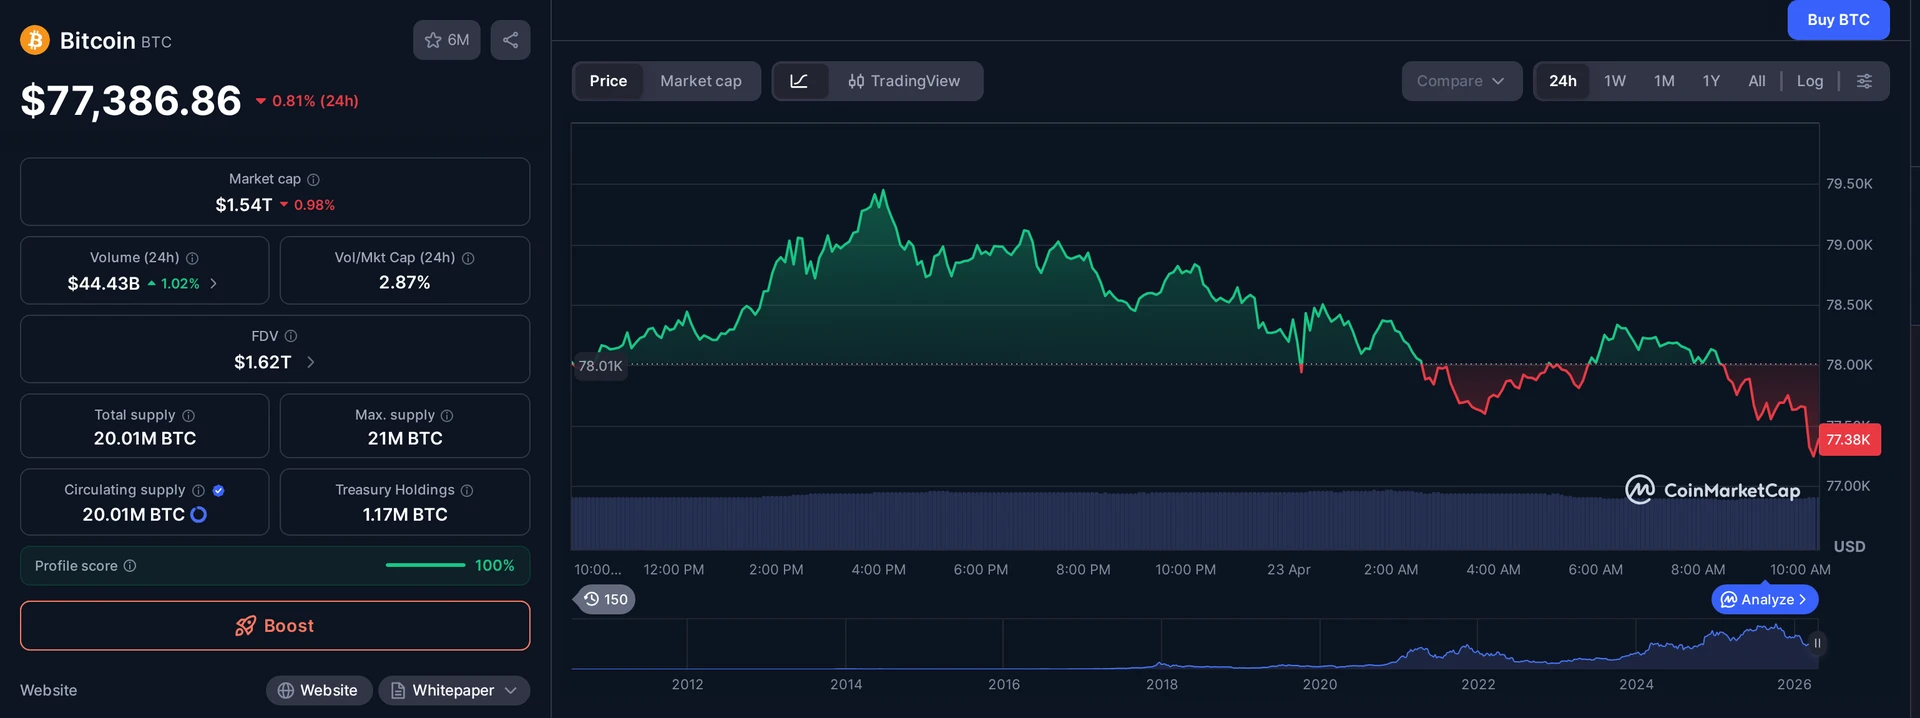Open the Website link button
1920x718 pixels.
click(319, 690)
